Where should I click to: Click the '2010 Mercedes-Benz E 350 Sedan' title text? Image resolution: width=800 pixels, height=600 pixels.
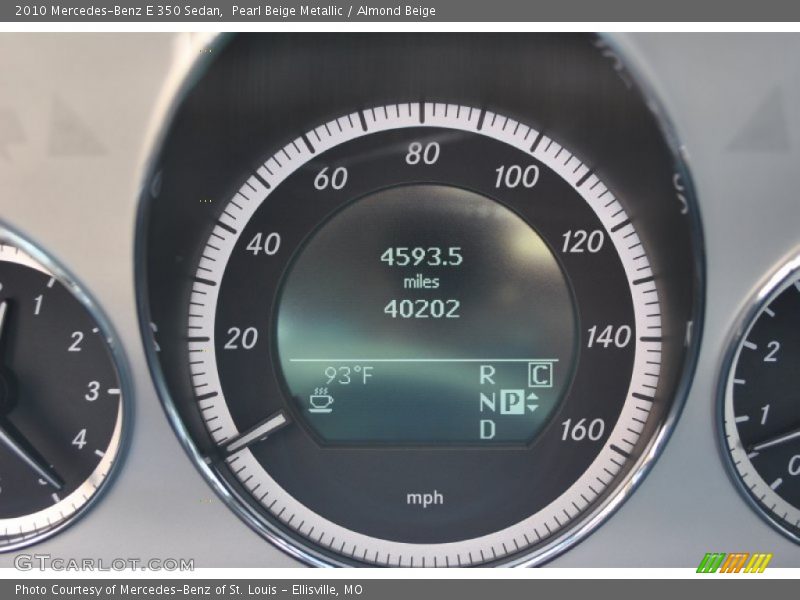click(118, 10)
